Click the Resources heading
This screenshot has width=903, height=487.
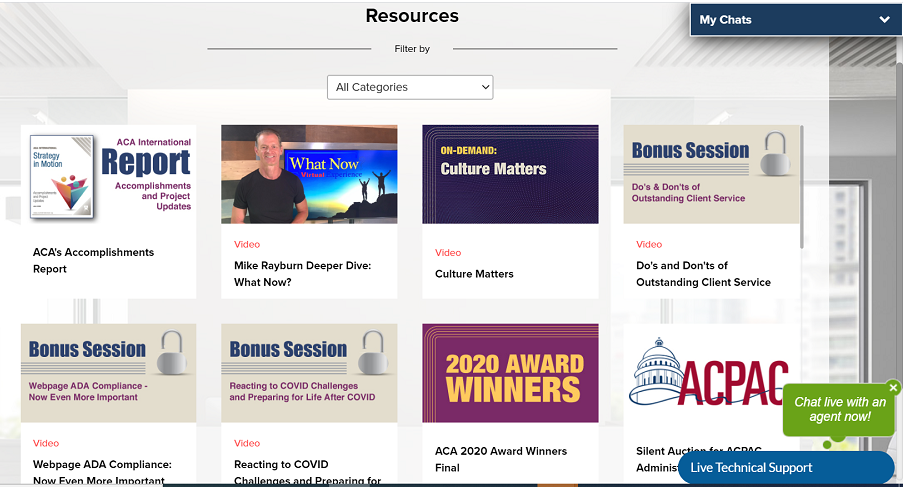click(412, 16)
